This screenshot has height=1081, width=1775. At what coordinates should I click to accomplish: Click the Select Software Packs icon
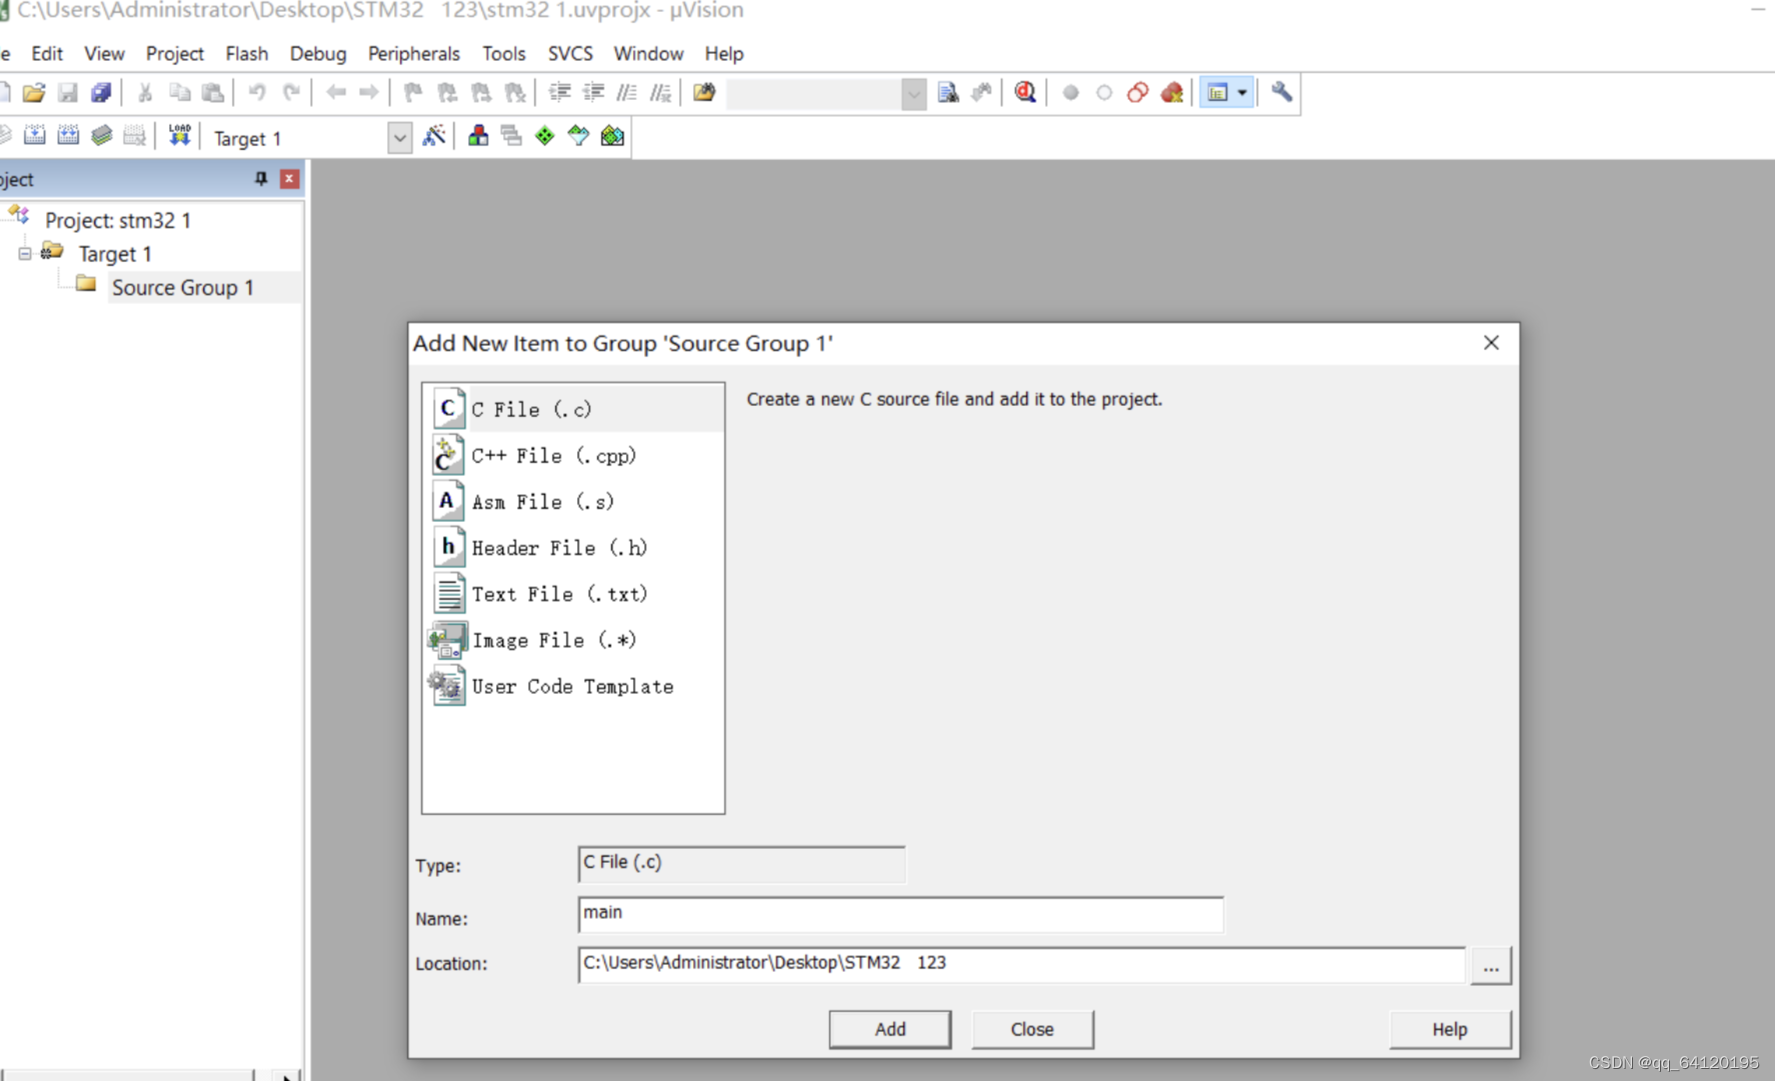pos(578,136)
